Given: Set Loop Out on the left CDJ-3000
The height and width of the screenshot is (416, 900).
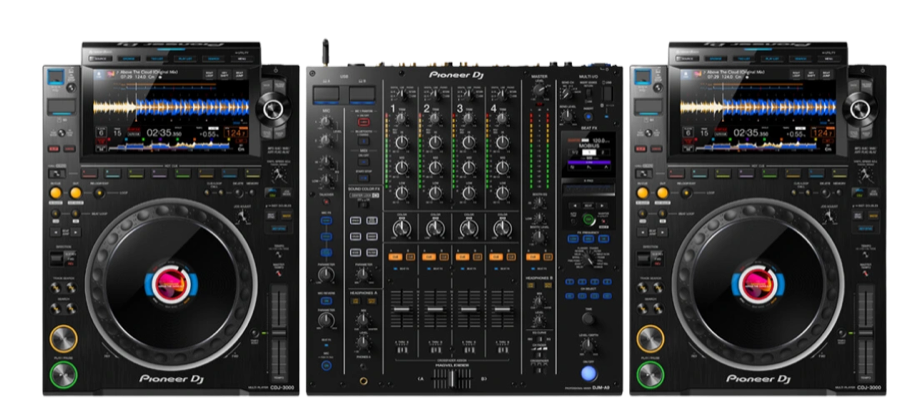Looking at the screenshot, I should click(x=75, y=193).
